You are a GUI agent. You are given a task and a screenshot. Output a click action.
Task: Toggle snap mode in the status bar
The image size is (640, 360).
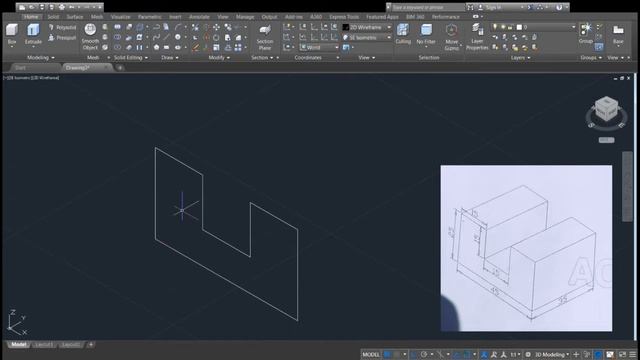(397, 354)
